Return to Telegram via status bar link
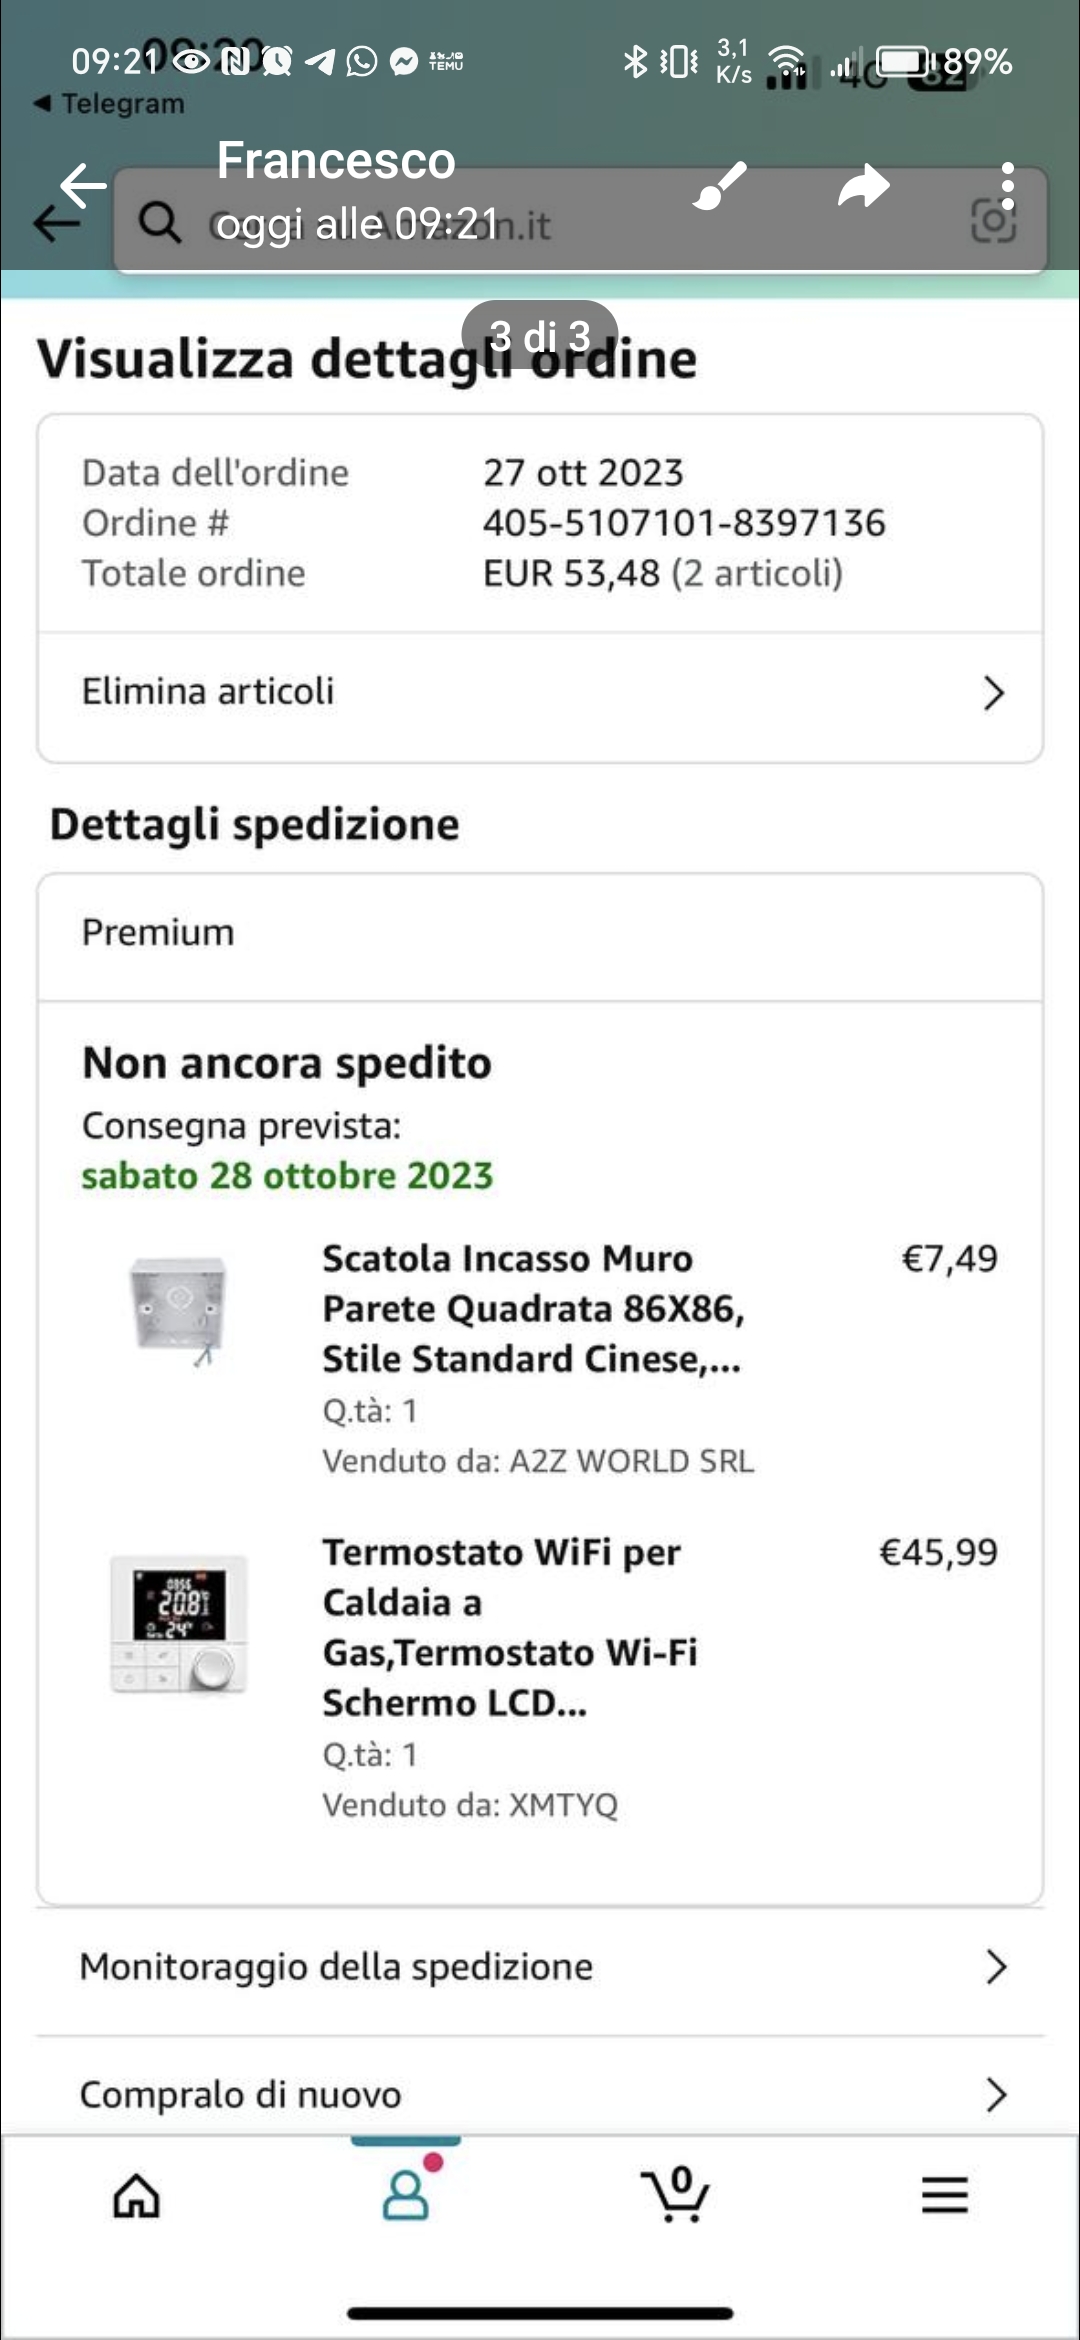Viewport: 1080px width, 2340px height. pos(110,103)
